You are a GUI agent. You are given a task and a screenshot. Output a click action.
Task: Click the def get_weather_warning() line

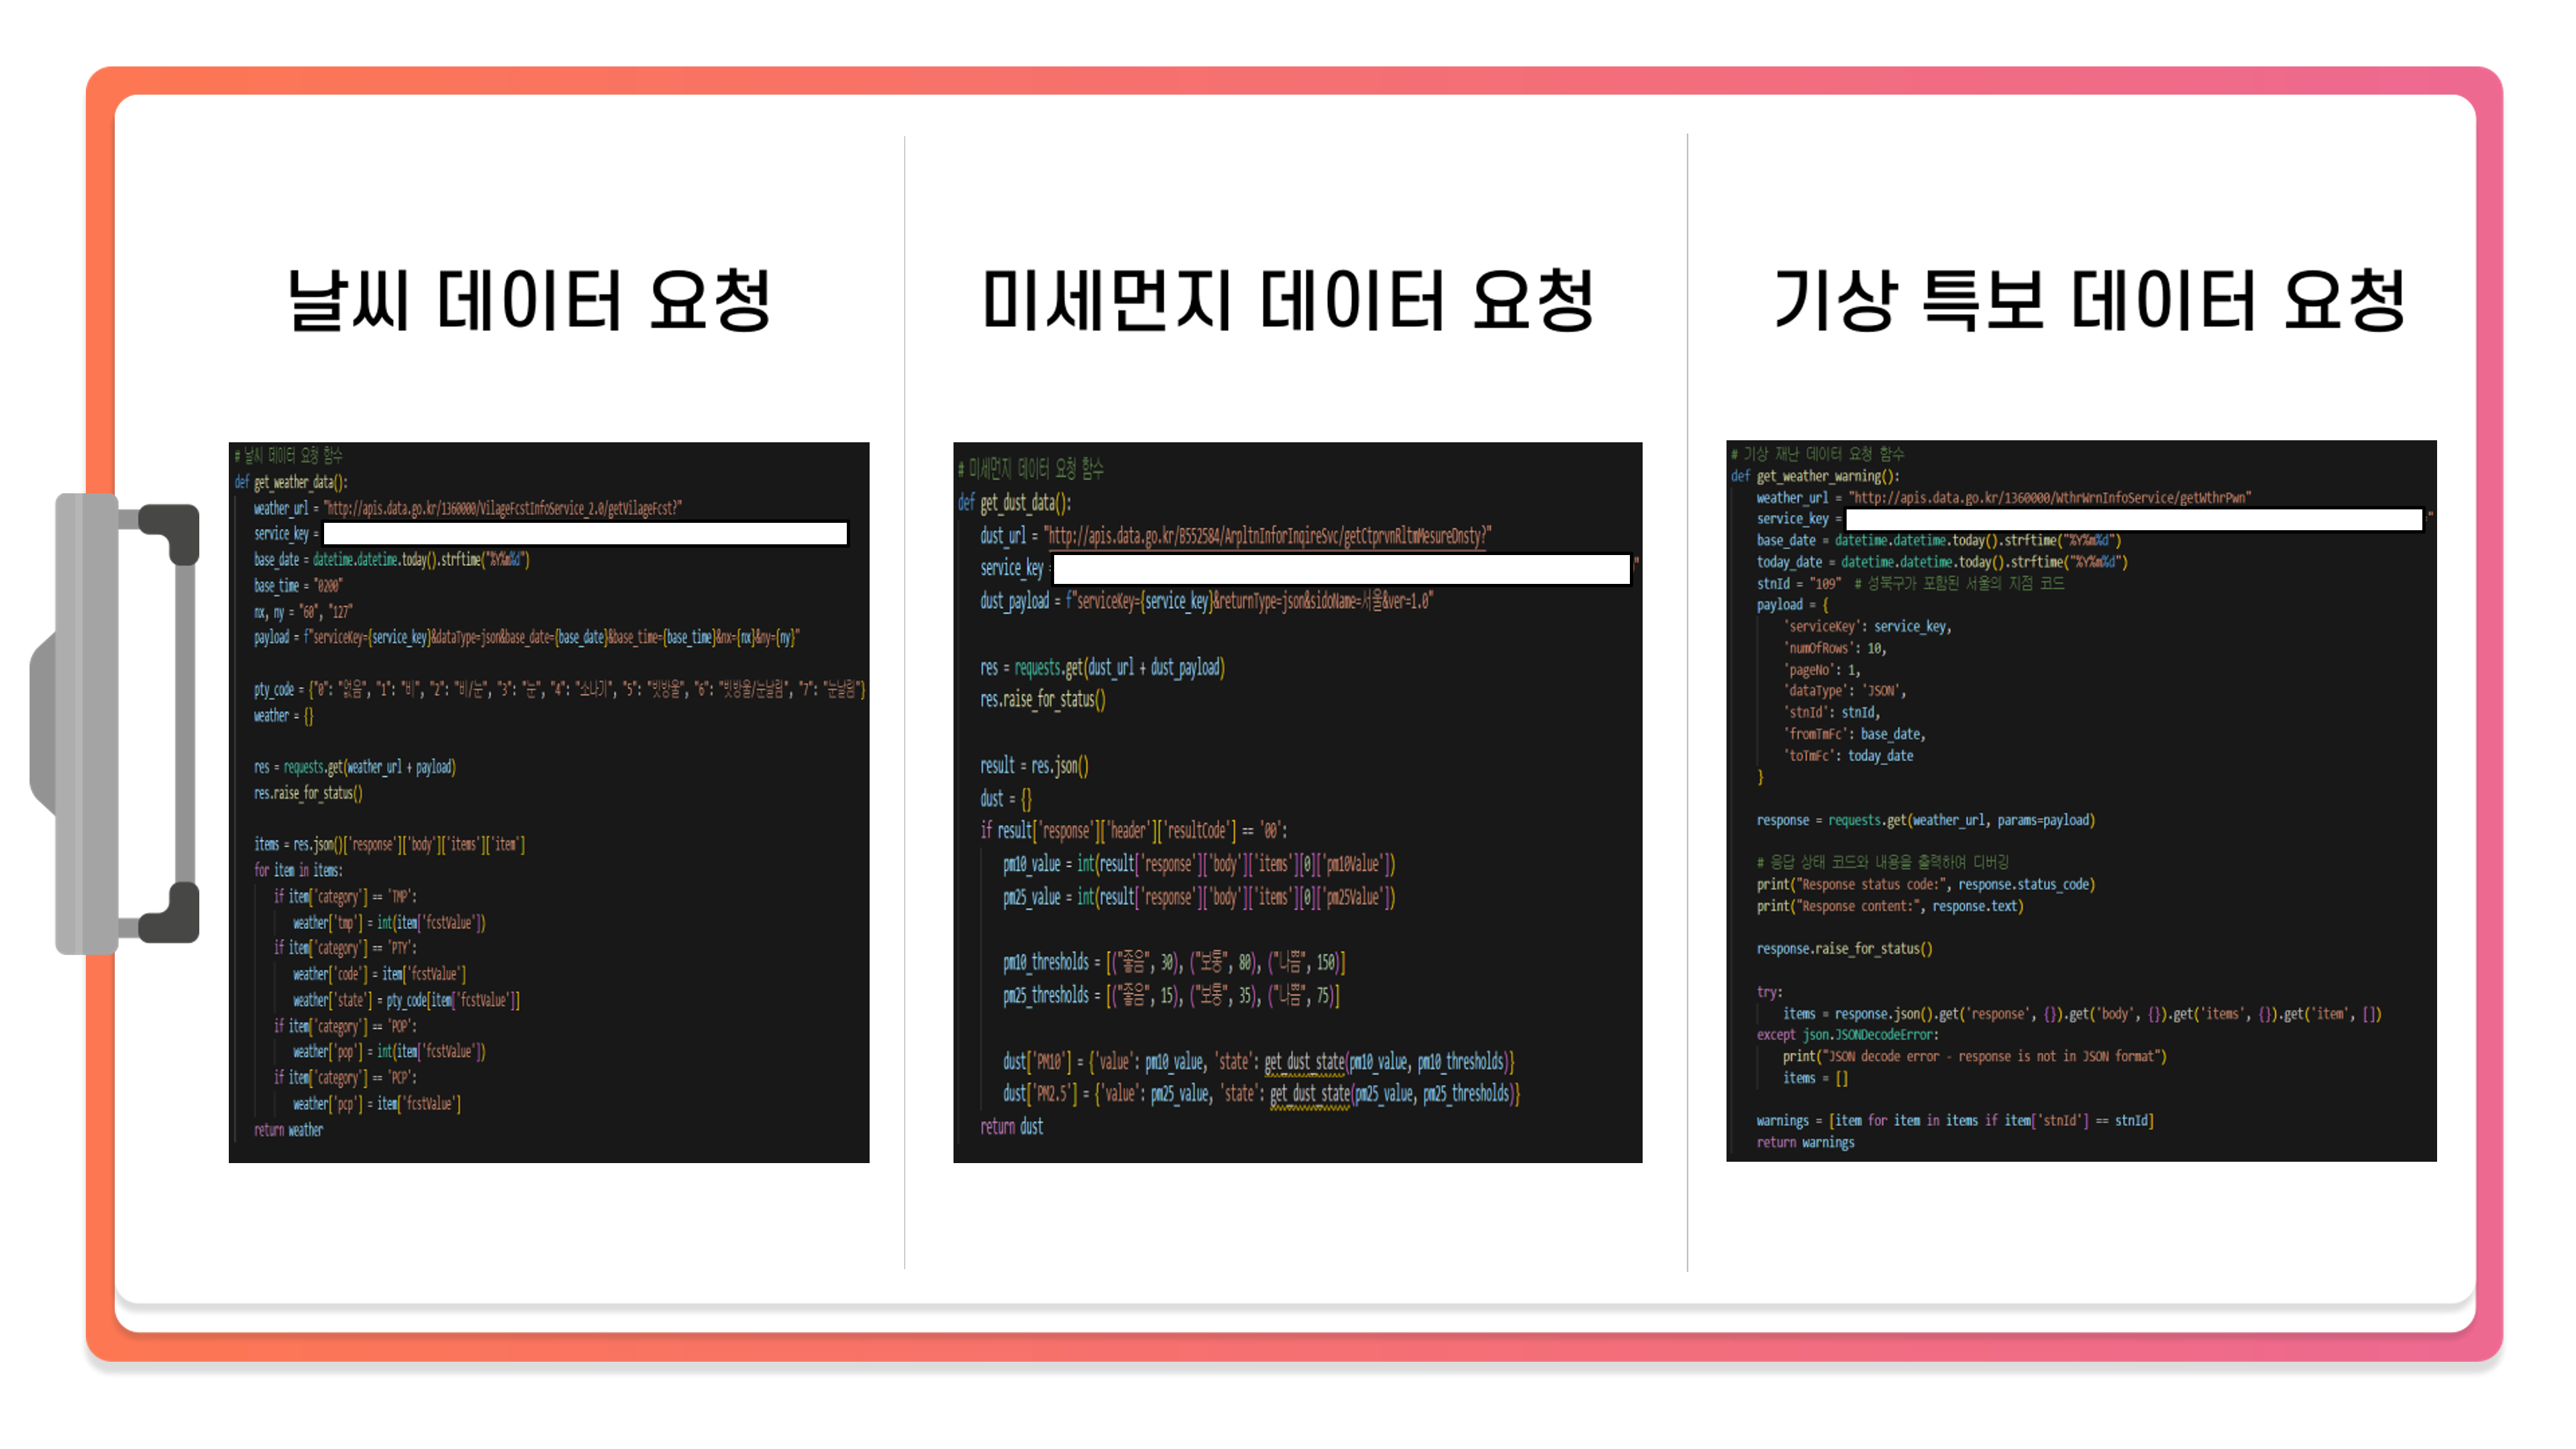pyautogui.click(x=1815, y=476)
